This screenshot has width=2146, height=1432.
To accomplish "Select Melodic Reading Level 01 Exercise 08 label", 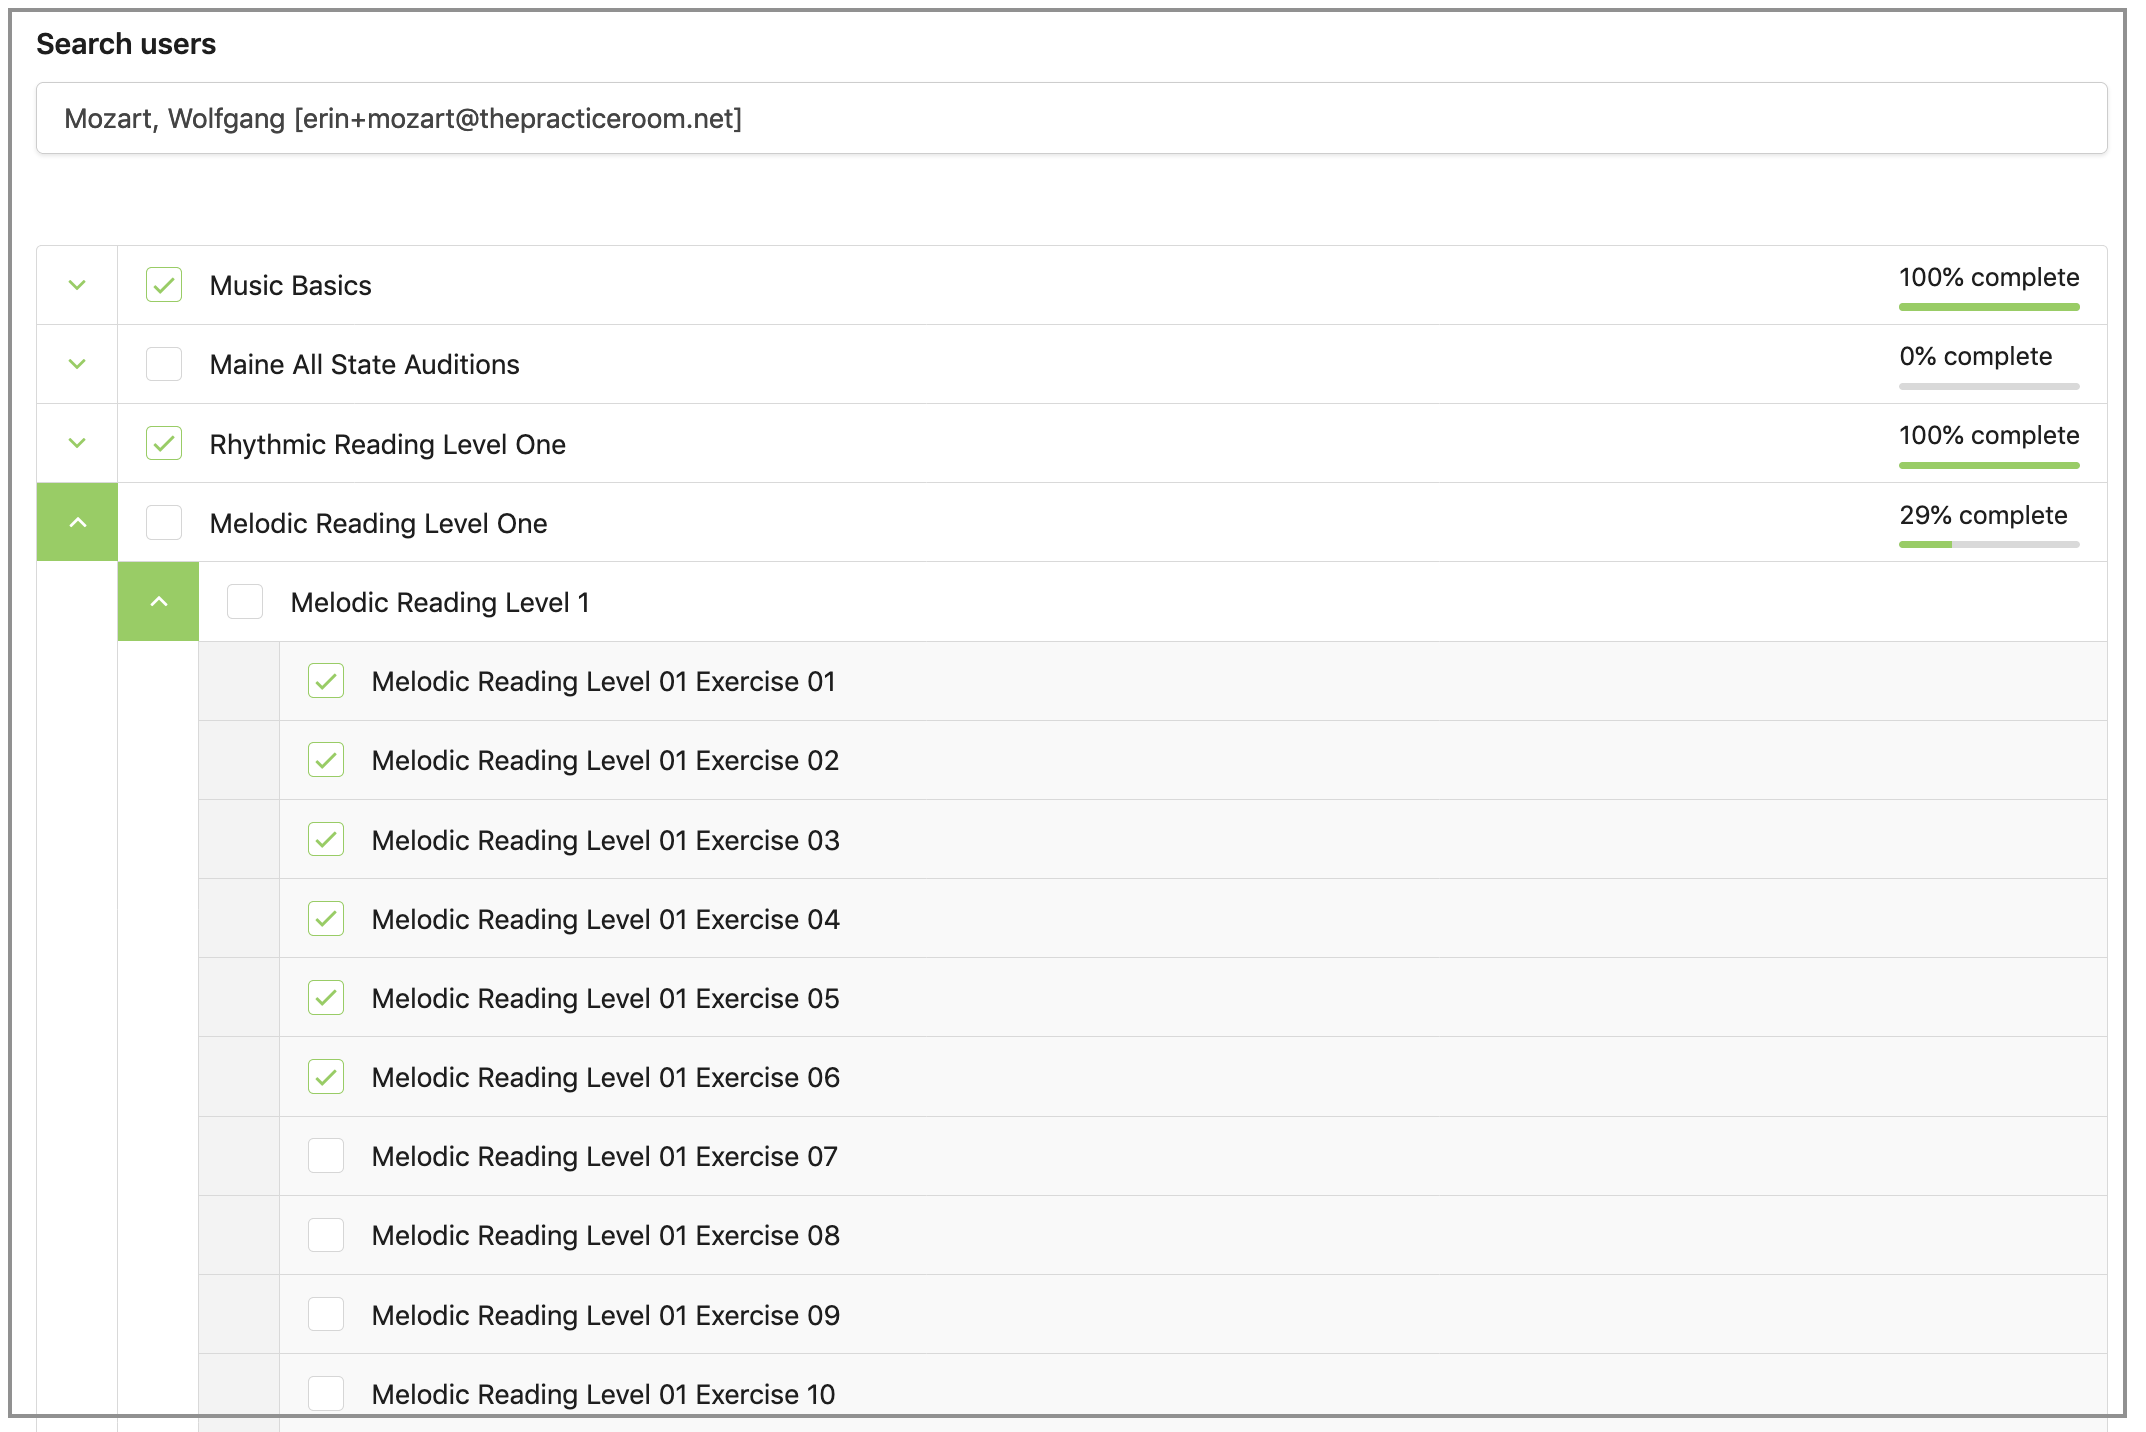I will click(x=605, y=1236).
